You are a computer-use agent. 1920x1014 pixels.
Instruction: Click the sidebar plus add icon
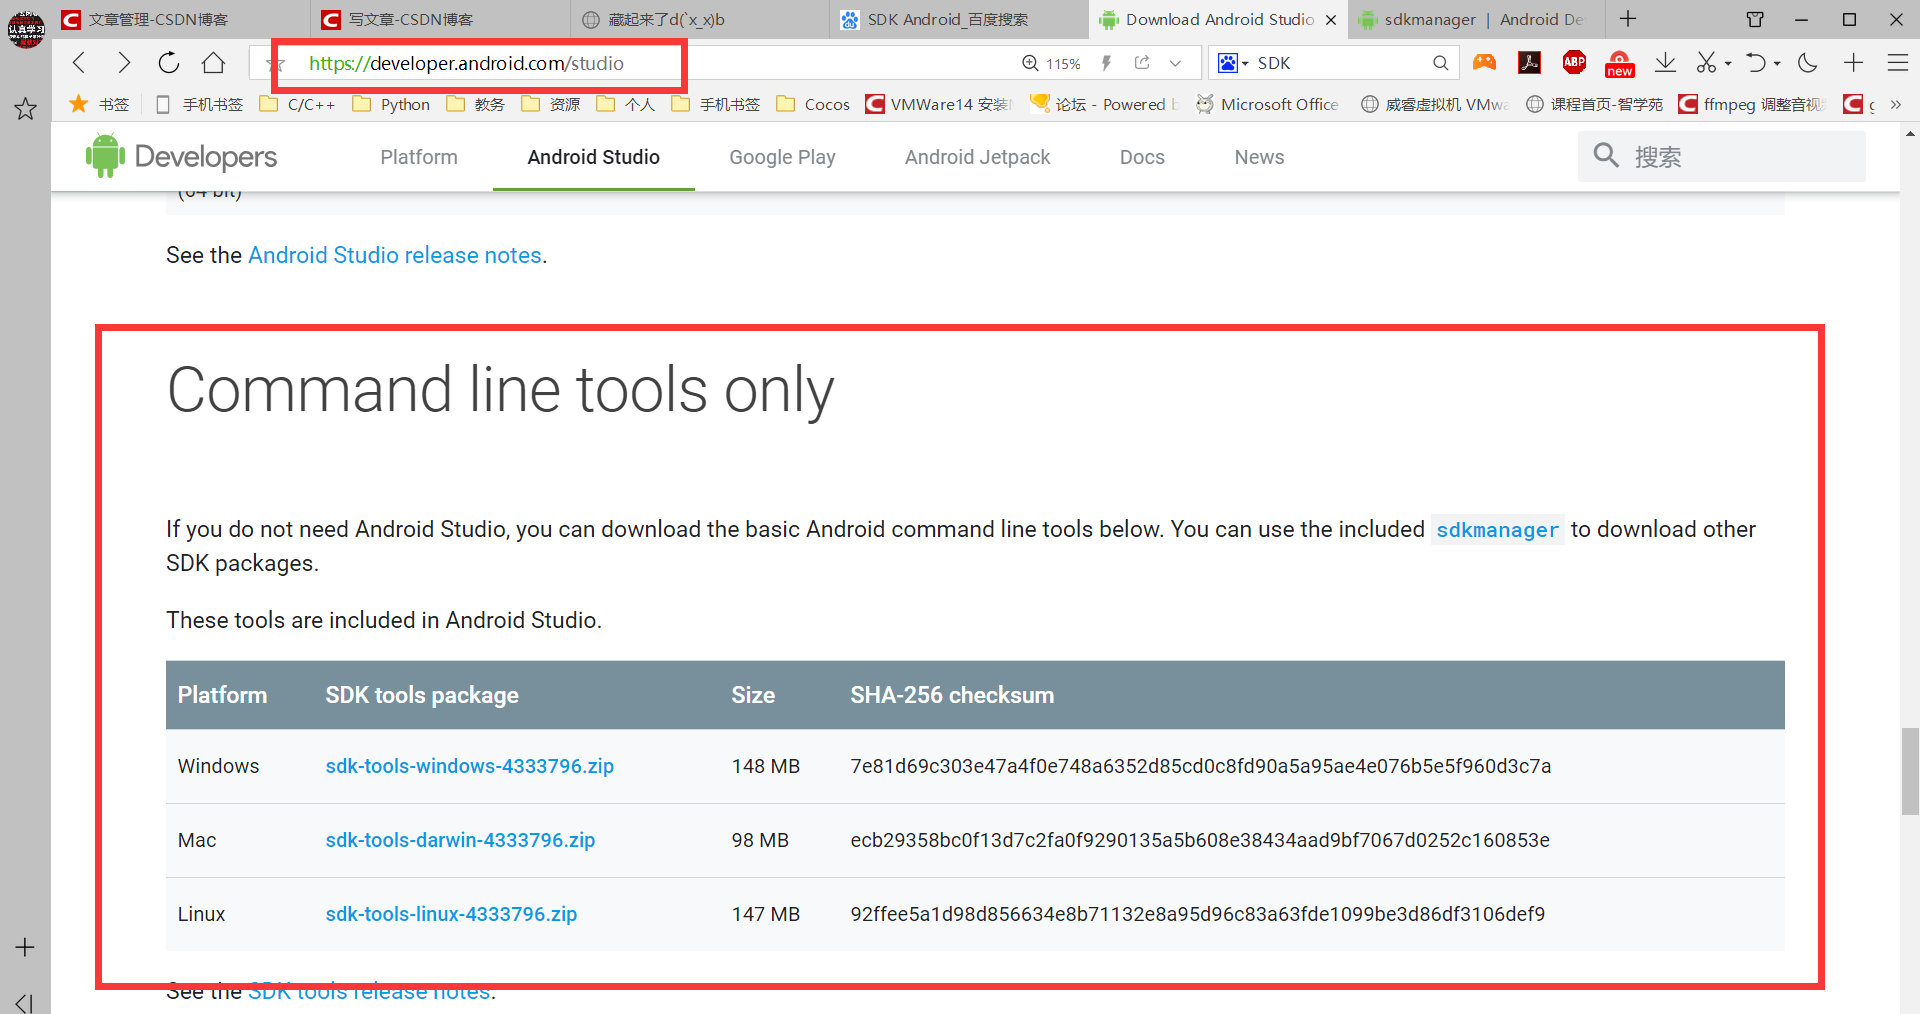click(x=25, y=947)
